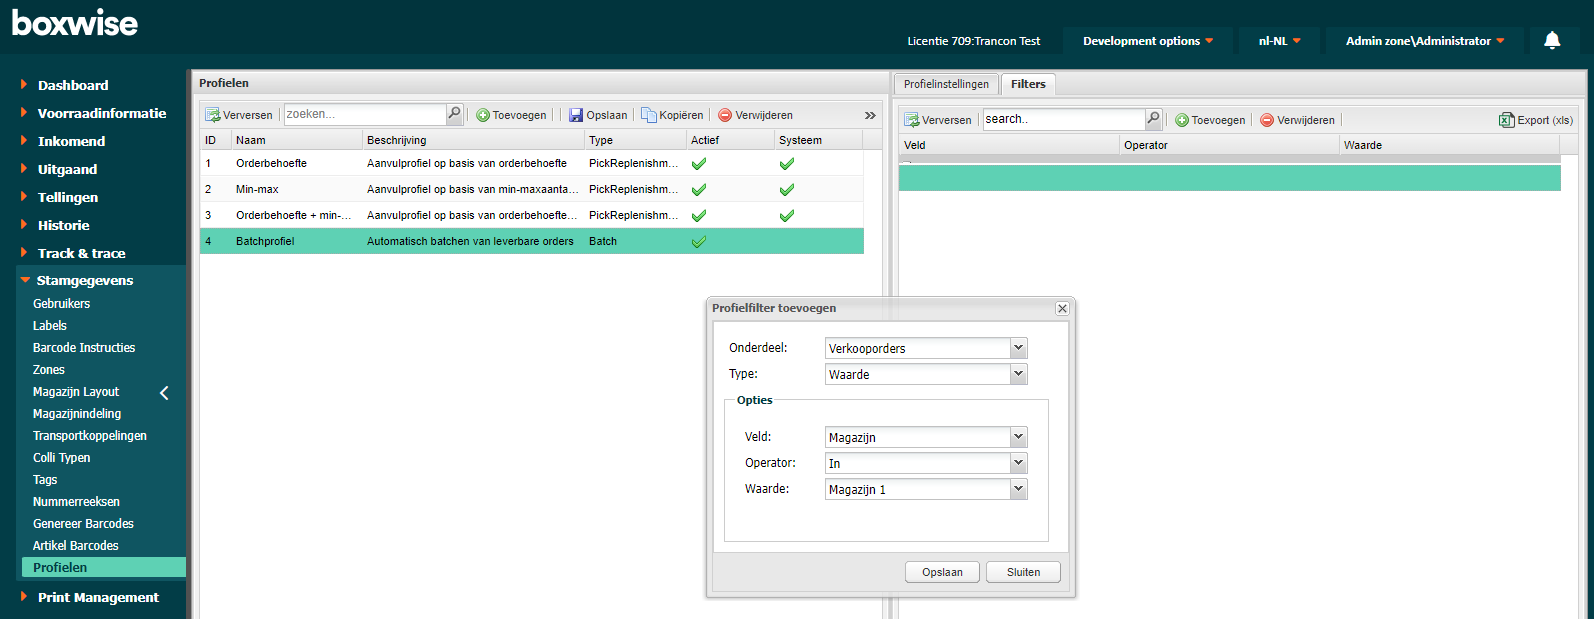Open the Onderdeel dropdown

click(1018, 348)
